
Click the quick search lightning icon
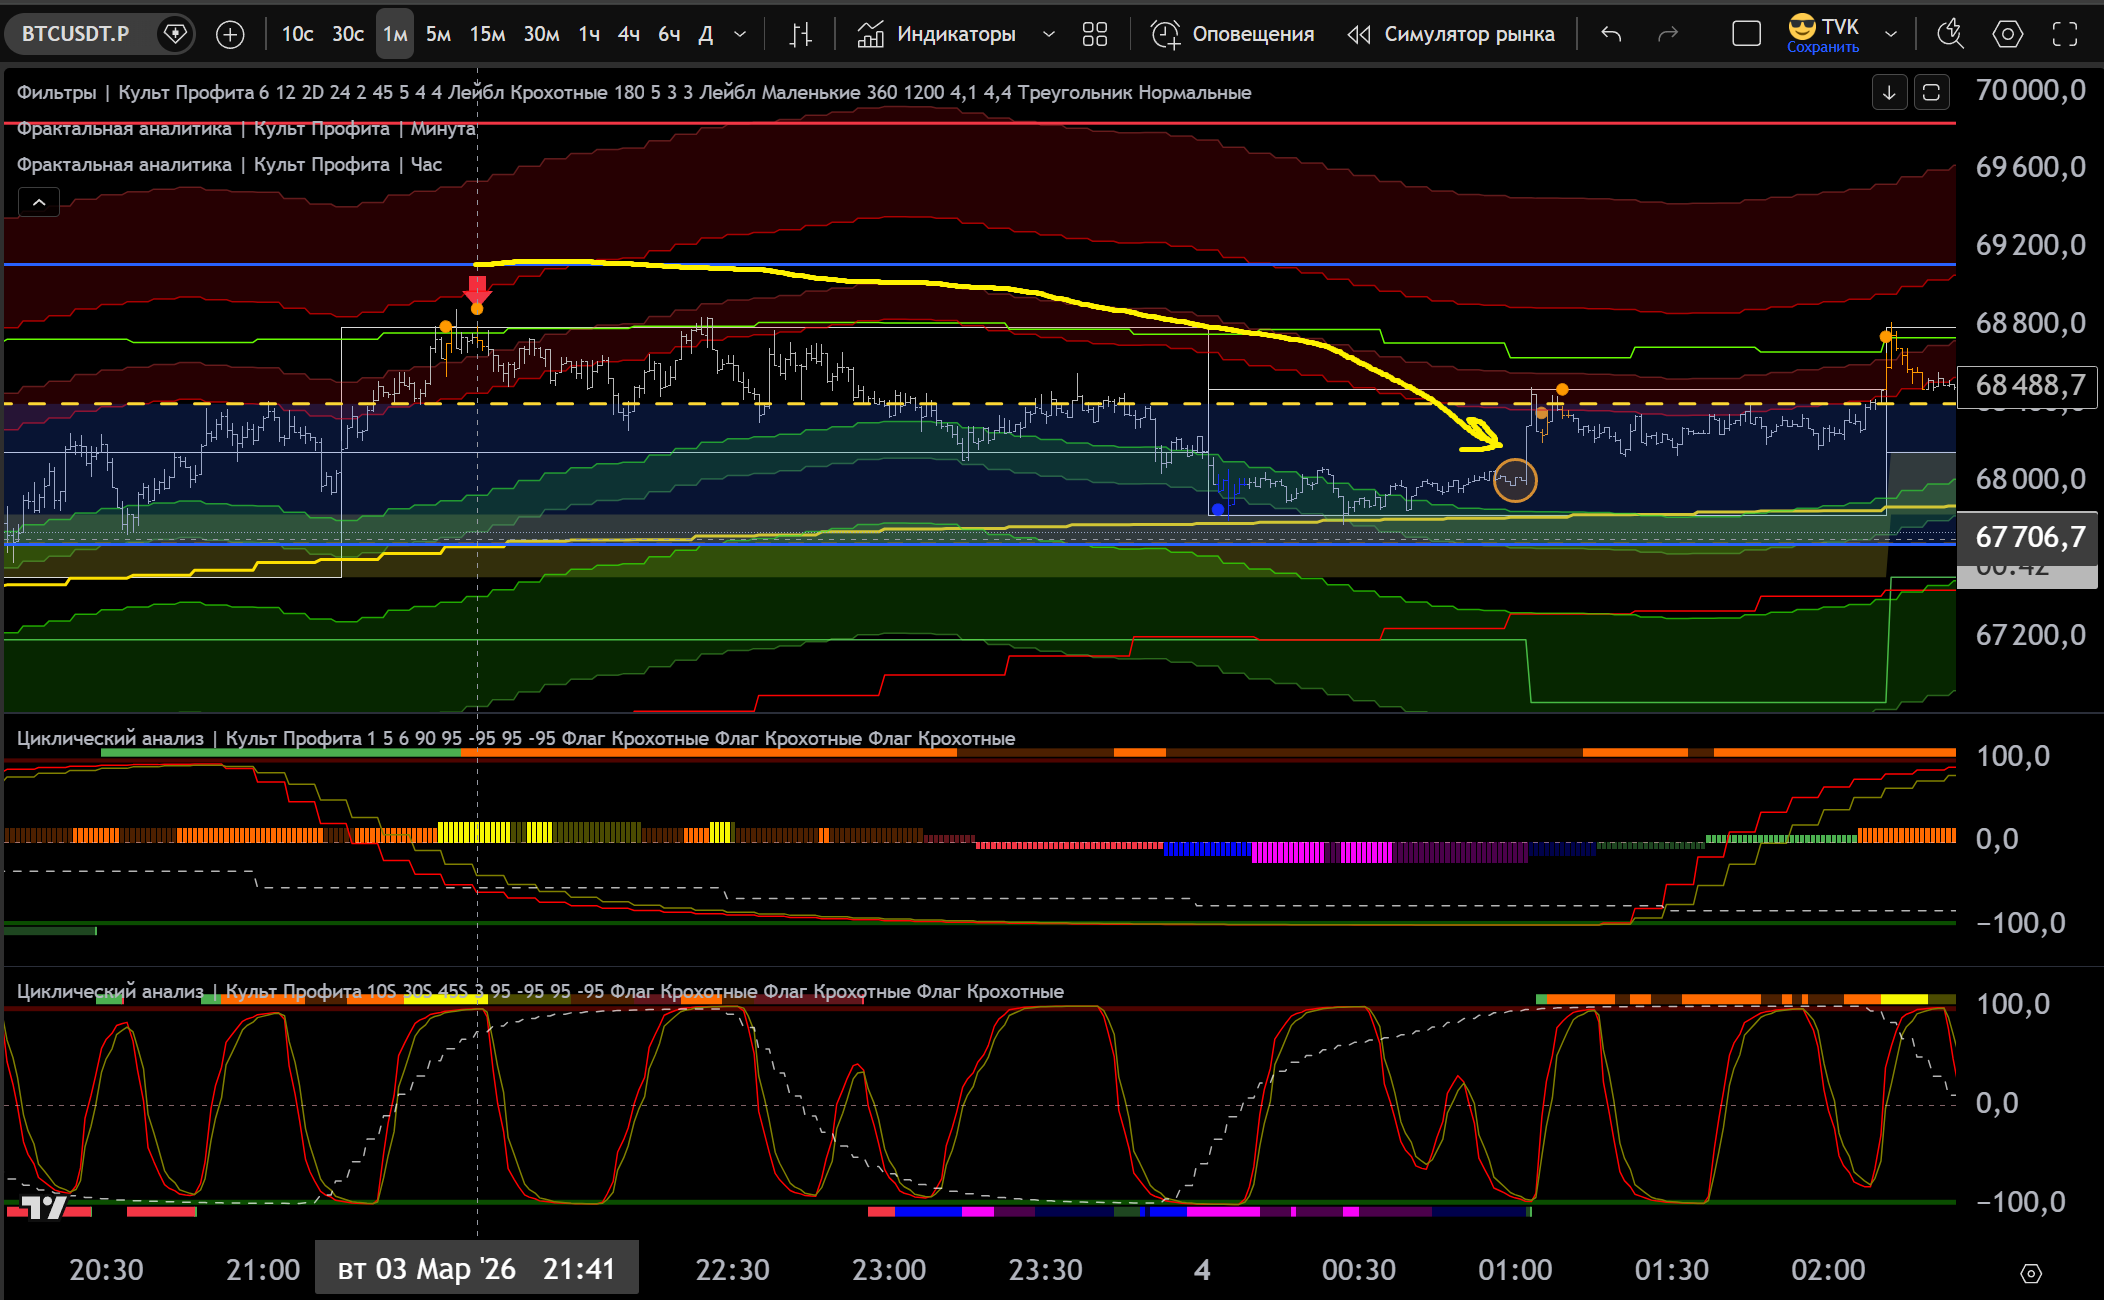pyautogui.click(x=1949, y=35)
